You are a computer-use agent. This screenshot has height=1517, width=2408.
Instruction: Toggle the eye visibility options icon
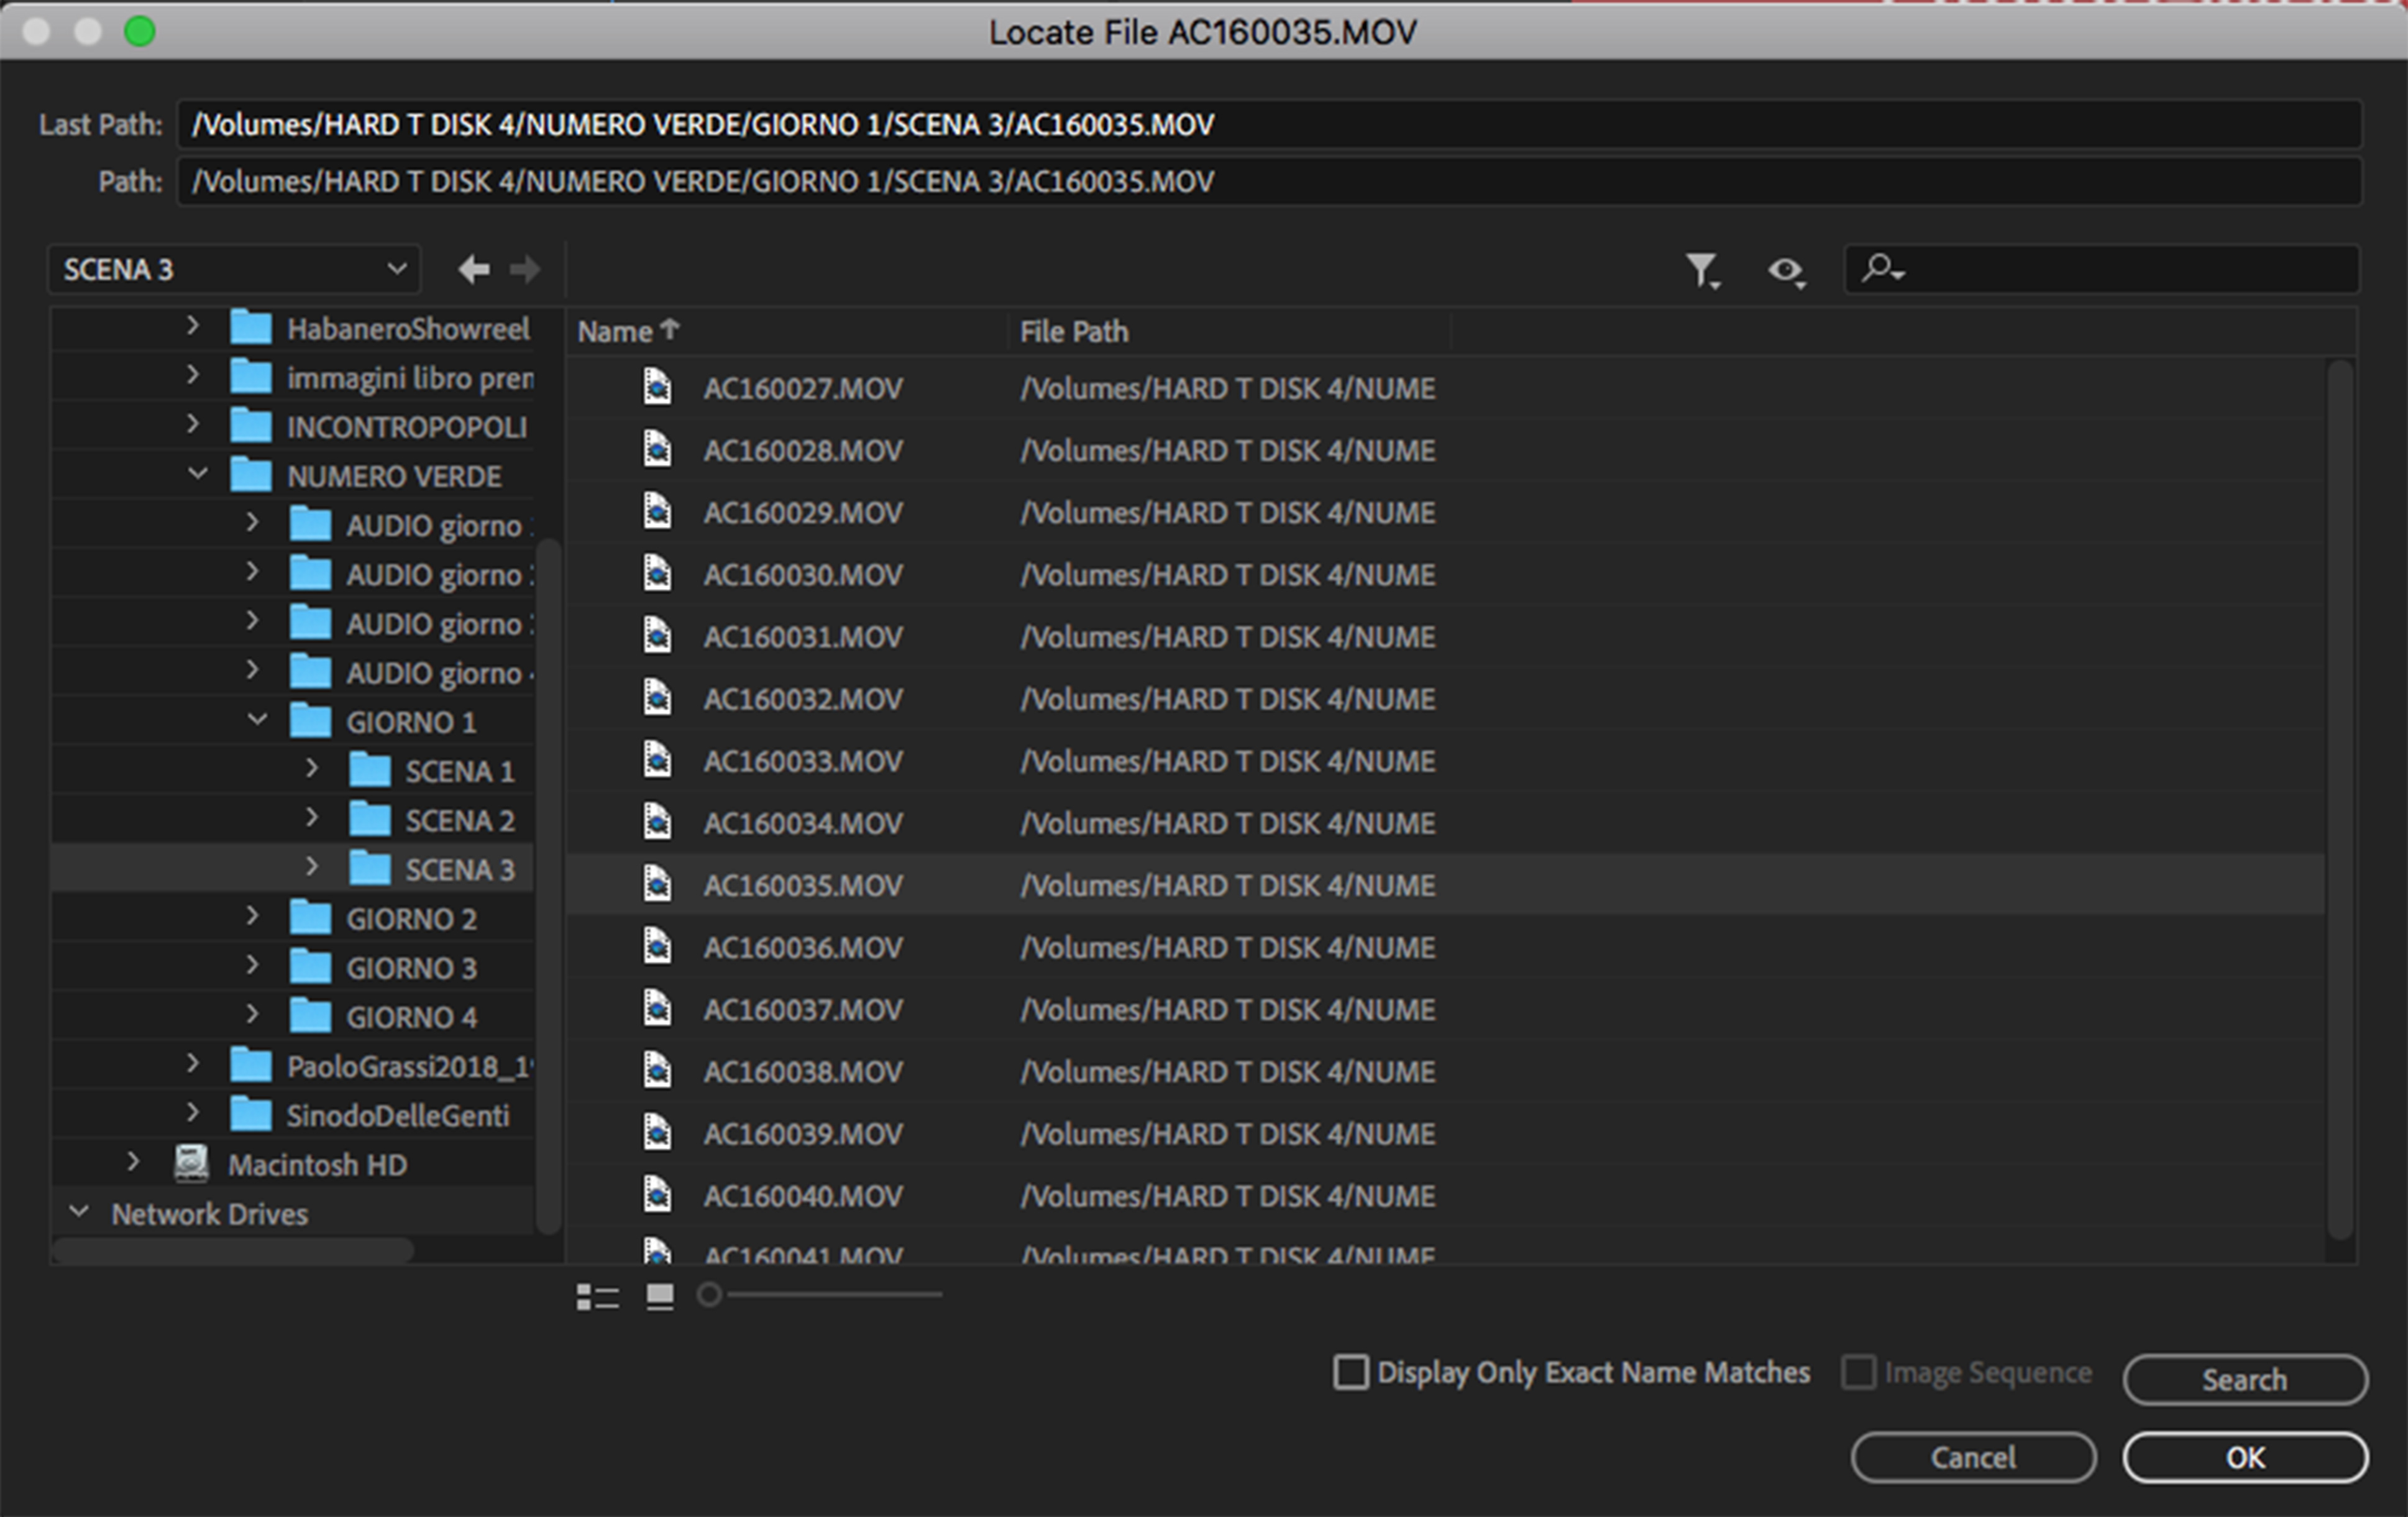(x=1786, y=270)
